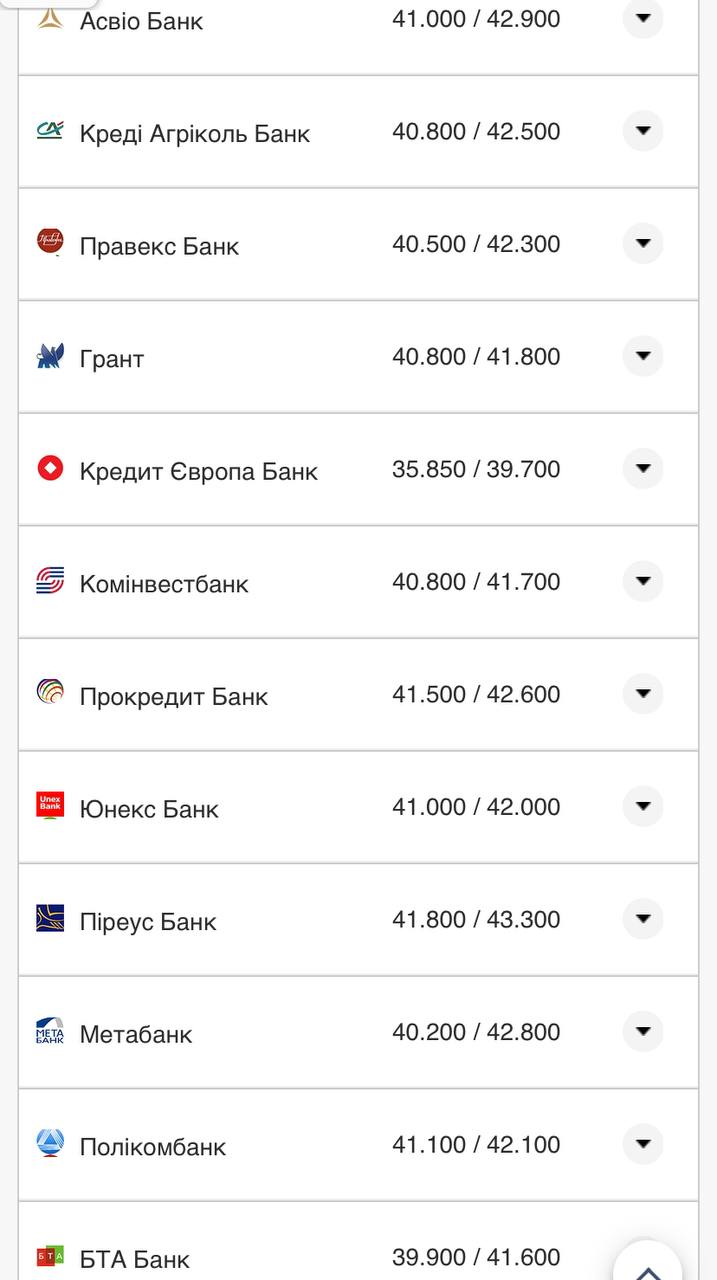Open the Комінвестбанк name link
717x1280 pixels.
pyautogui.click(x=164, y=583)
